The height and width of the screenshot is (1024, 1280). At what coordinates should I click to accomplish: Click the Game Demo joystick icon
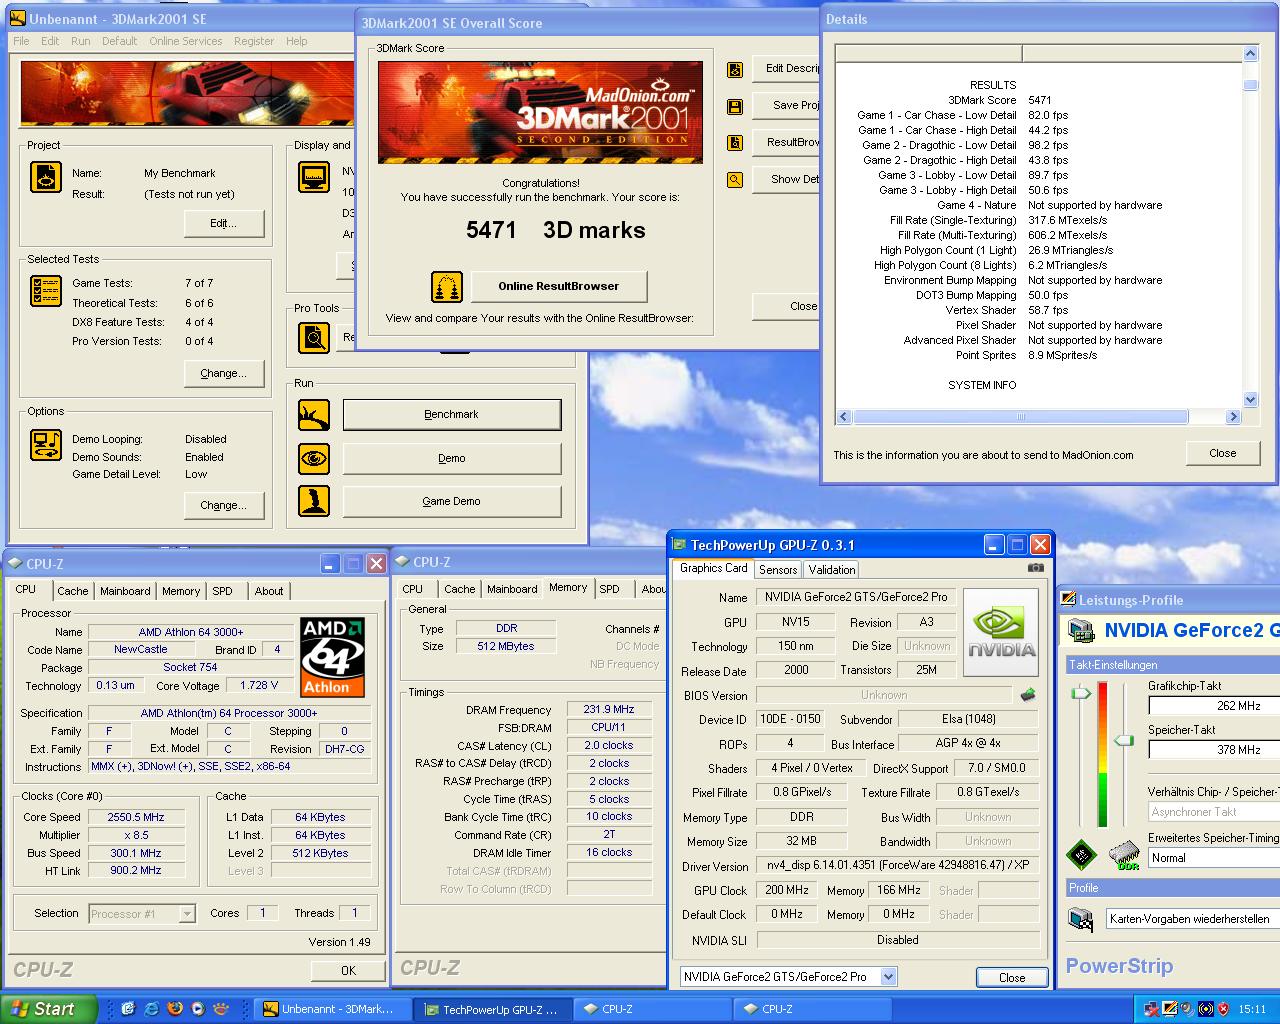tap(314, 501)
